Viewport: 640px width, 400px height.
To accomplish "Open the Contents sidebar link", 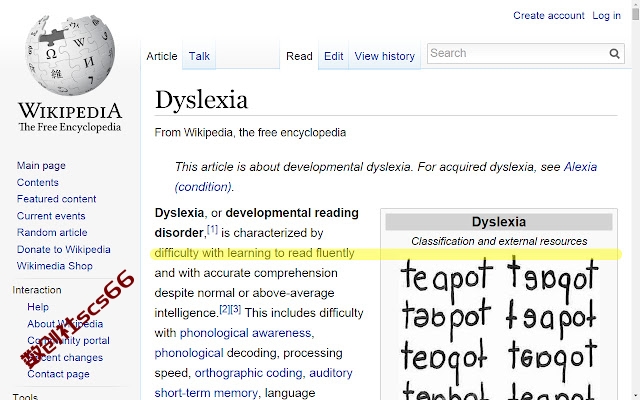I will (x=38, y=182).
